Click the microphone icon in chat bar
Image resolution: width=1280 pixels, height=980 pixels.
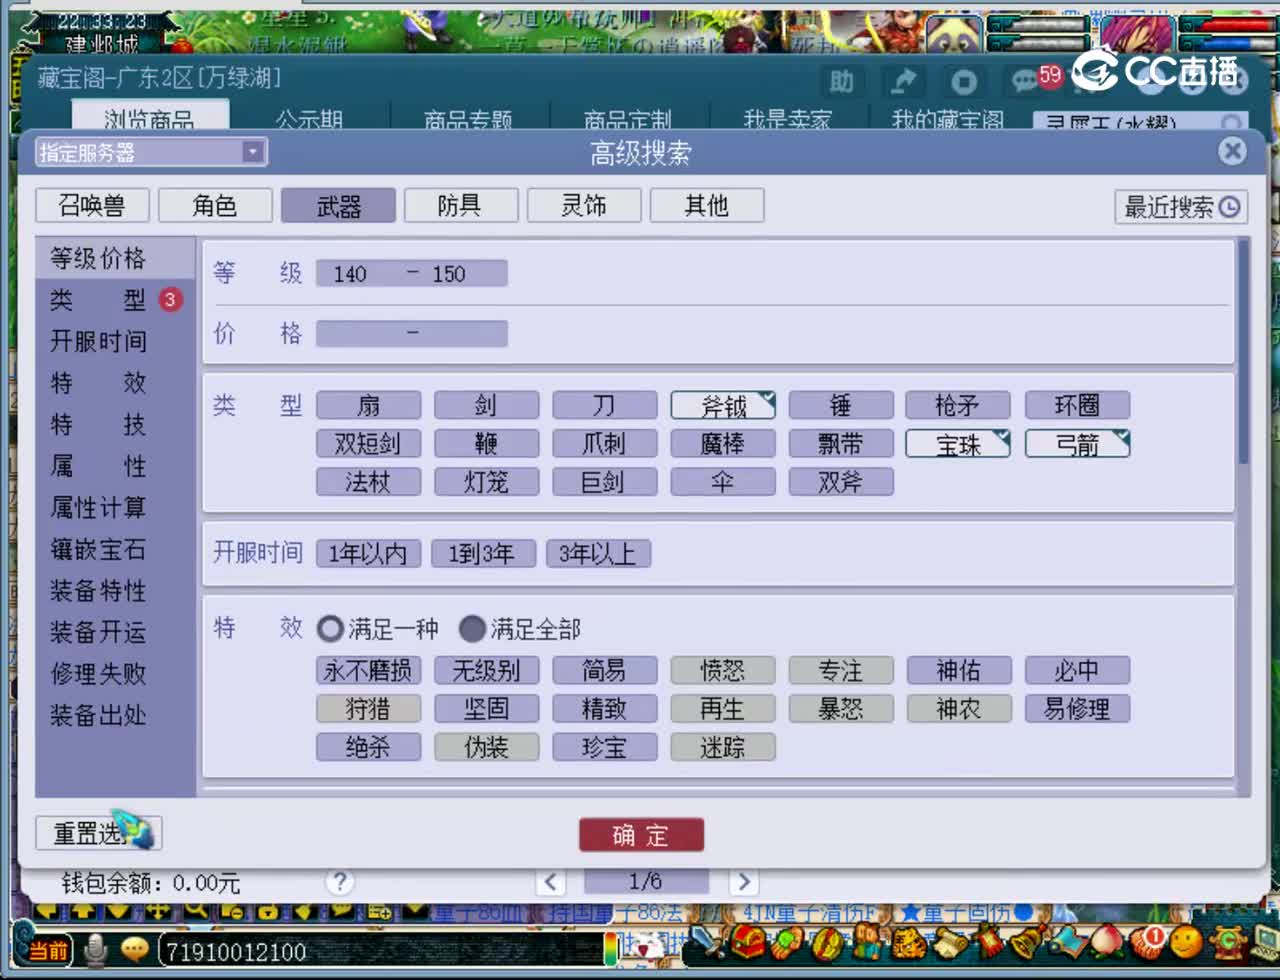(95, 949)
